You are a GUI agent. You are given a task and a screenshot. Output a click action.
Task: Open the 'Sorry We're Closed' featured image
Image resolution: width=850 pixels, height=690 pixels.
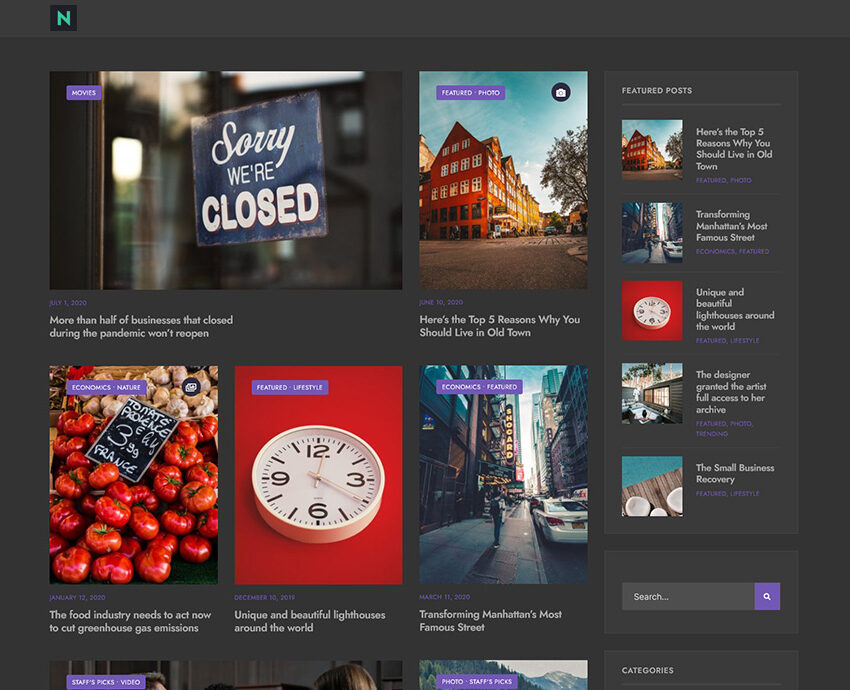[x=225, y=180]
